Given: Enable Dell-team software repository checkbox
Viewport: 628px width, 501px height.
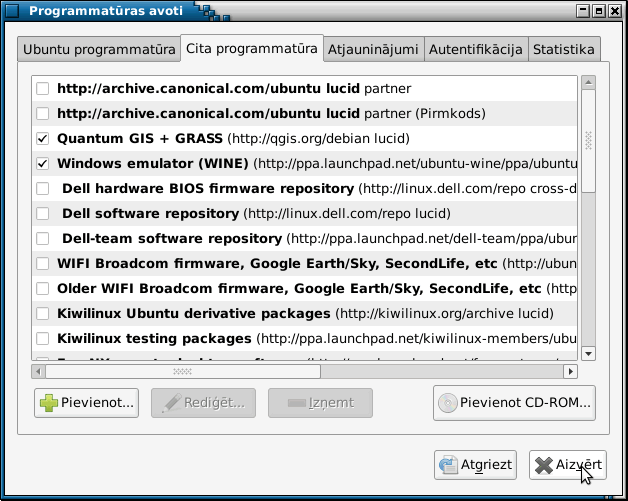Looking at the screenshot, I should [x=42, y=239].
